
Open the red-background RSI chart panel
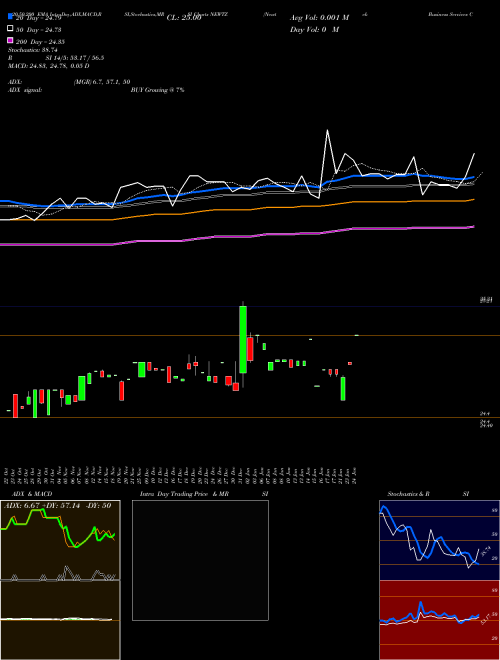click(x=439, y=620)
